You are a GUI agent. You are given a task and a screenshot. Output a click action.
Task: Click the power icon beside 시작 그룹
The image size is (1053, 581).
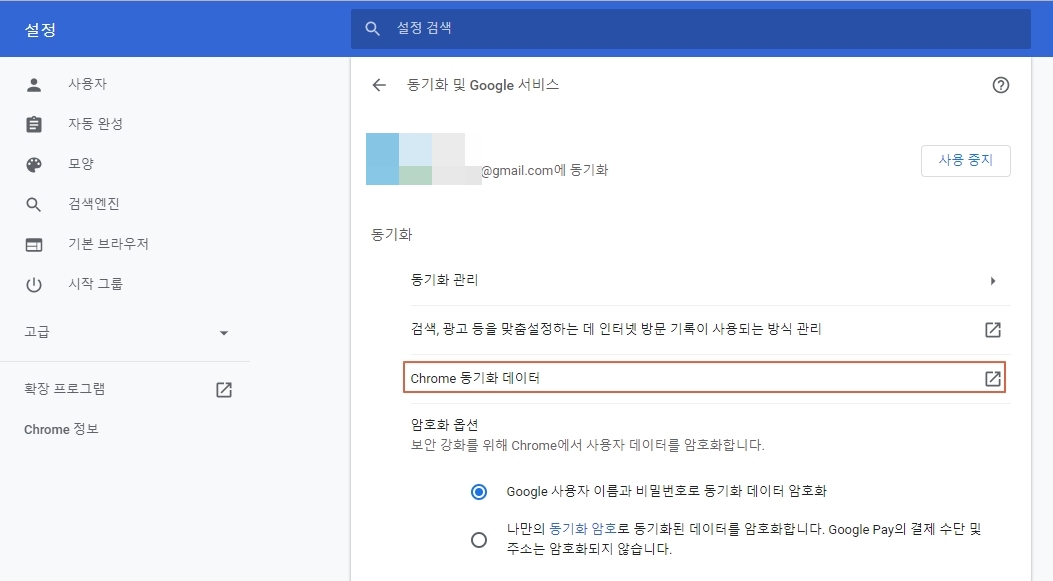click(34, 285)
